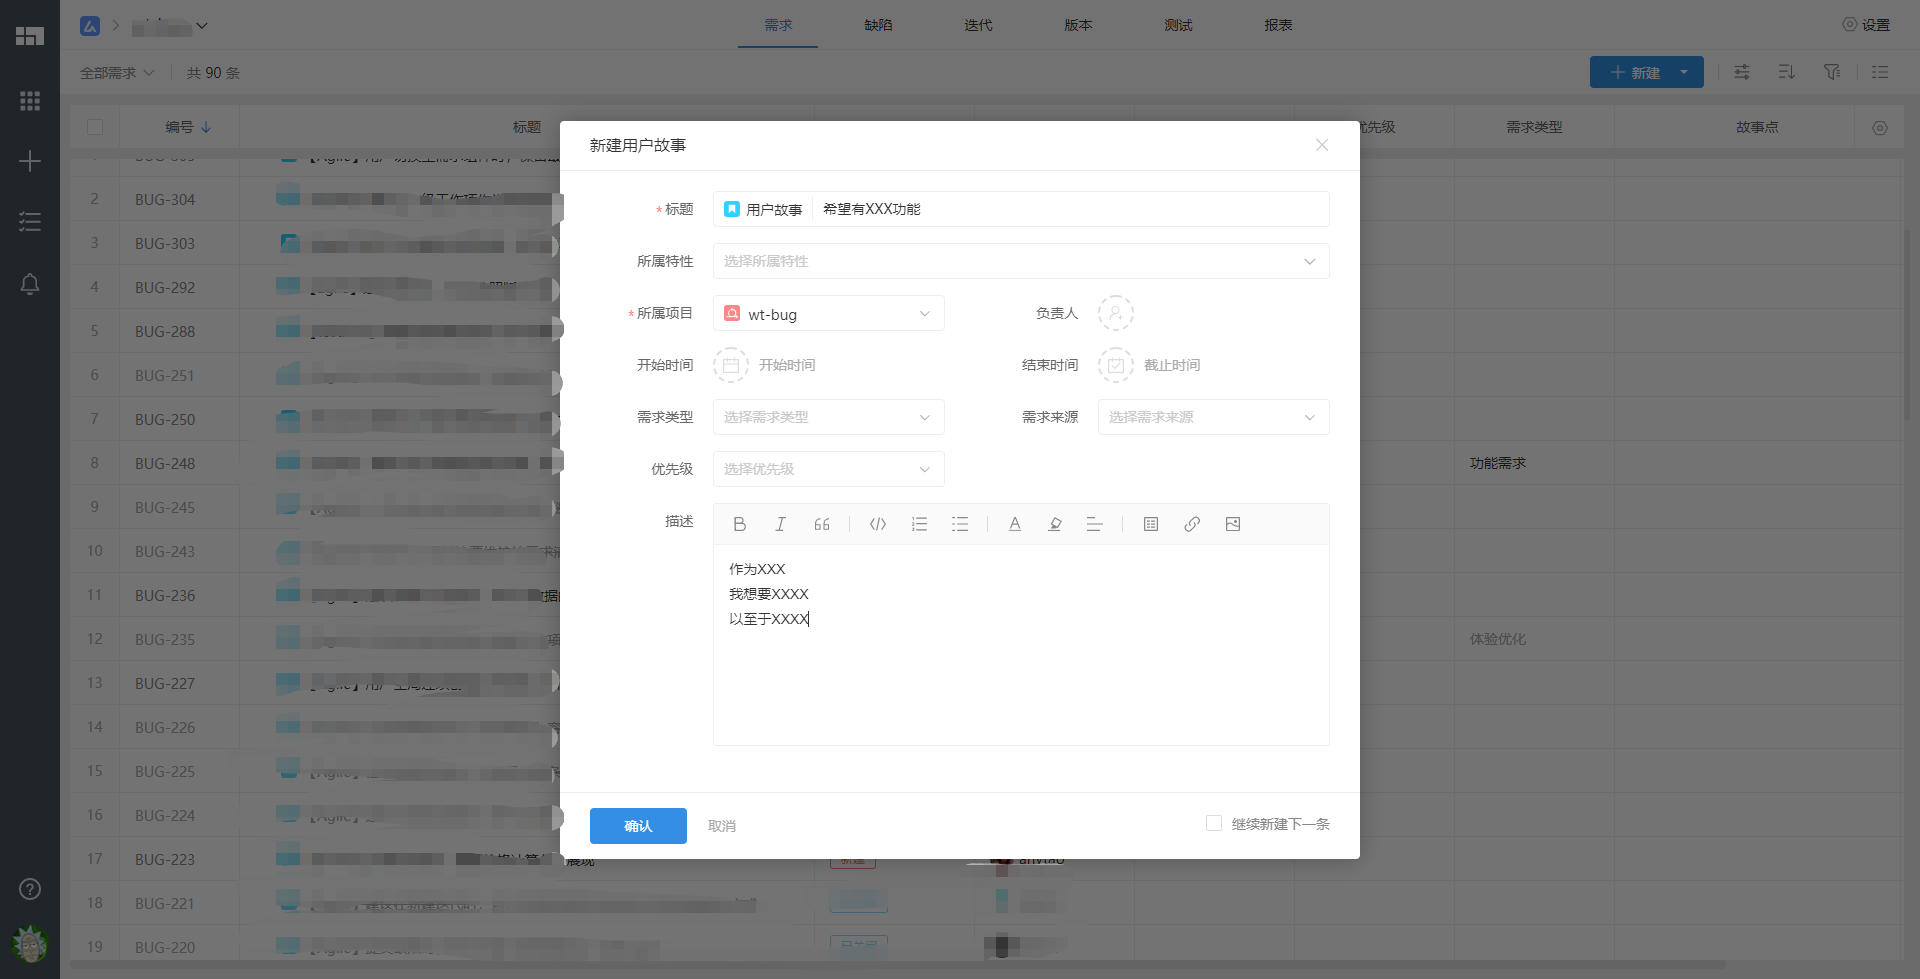The image size is (1920, 979).
Task: Open column settings gear in table header
Action: [1880, 128]
